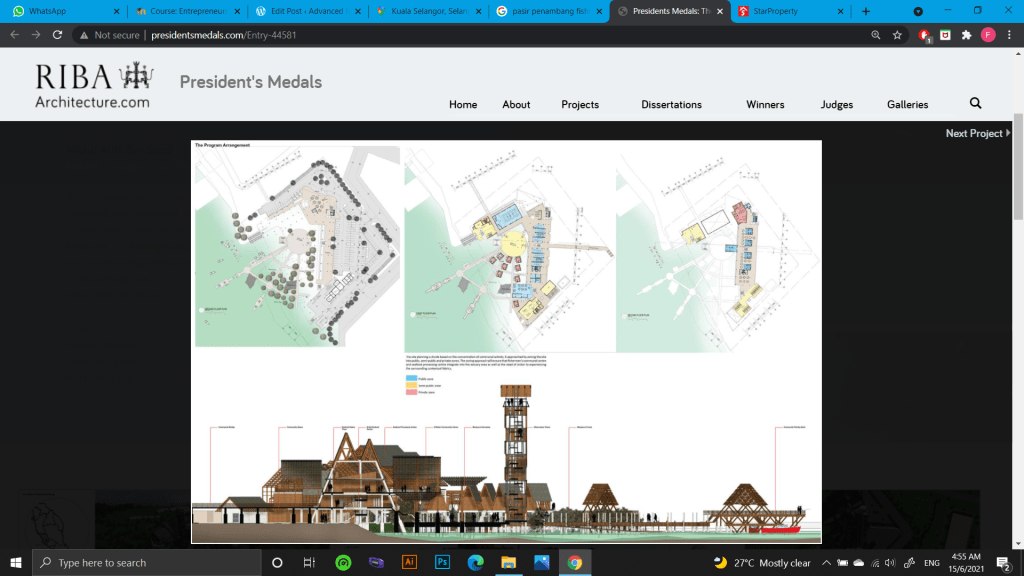Launch Photoshop from the taskbar
This screenshot has width=1024, height=576.
coord(441,563)
